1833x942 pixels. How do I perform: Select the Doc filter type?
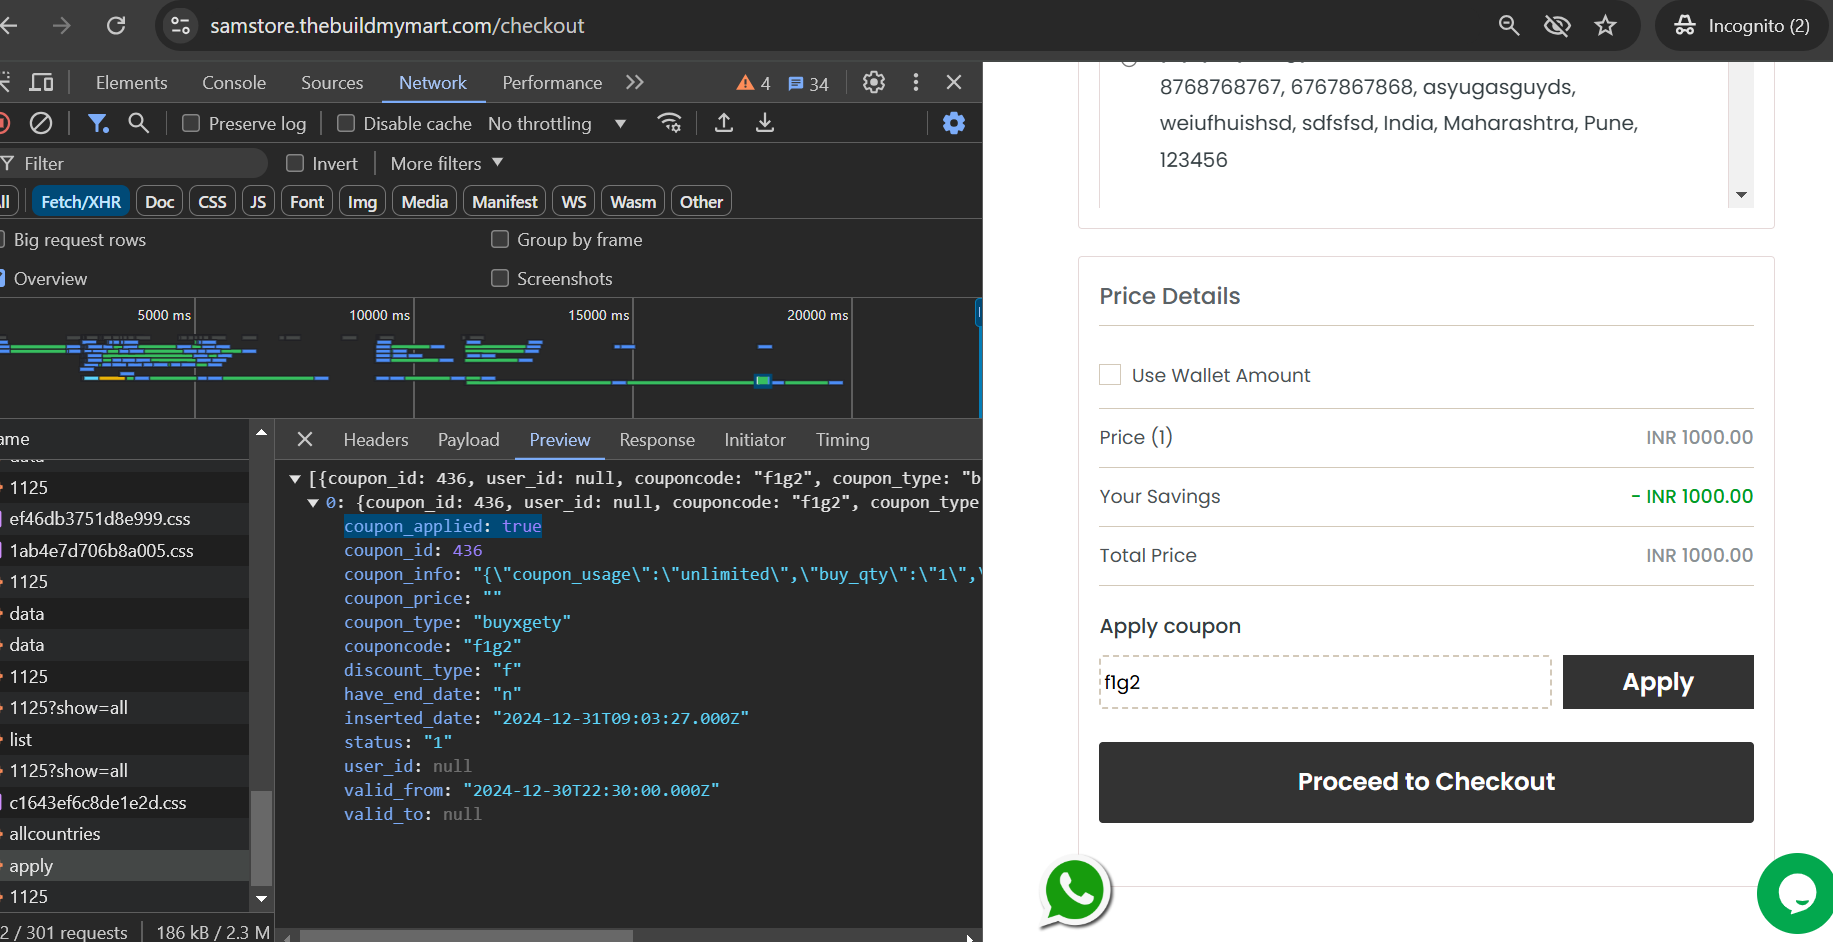tap(160, 202)
